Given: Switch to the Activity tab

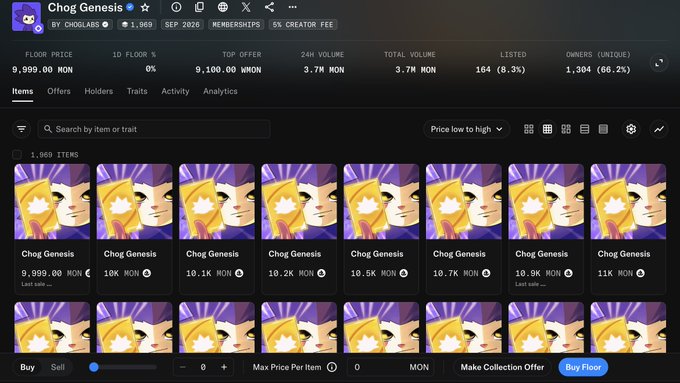Looking at the screenshot, I should pos(175,92).
